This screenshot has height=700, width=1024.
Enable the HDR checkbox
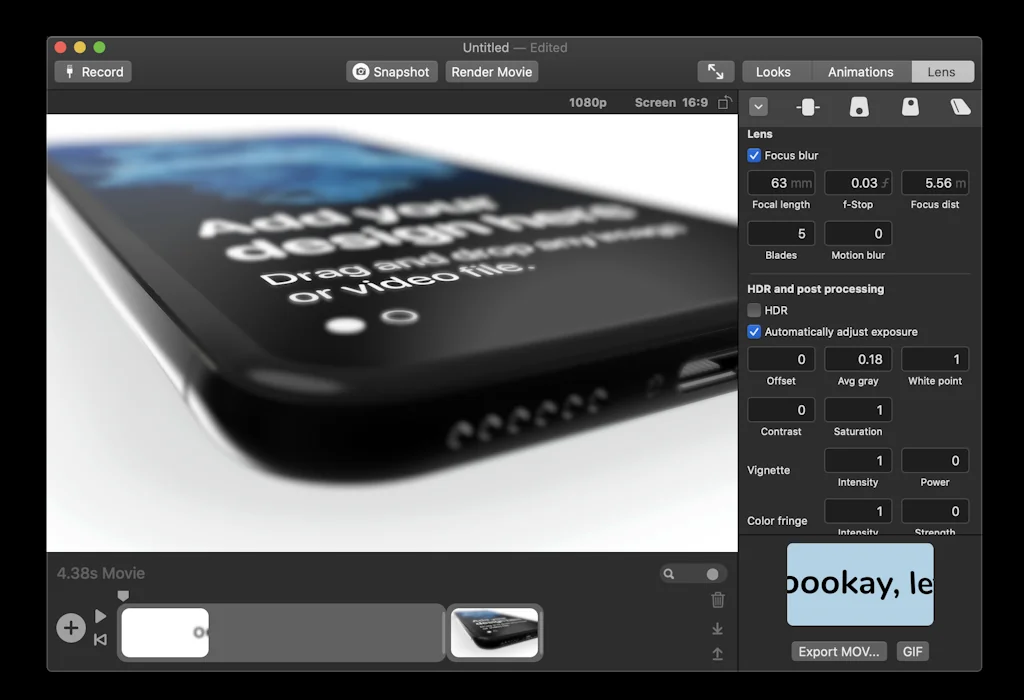click(753, 310)
